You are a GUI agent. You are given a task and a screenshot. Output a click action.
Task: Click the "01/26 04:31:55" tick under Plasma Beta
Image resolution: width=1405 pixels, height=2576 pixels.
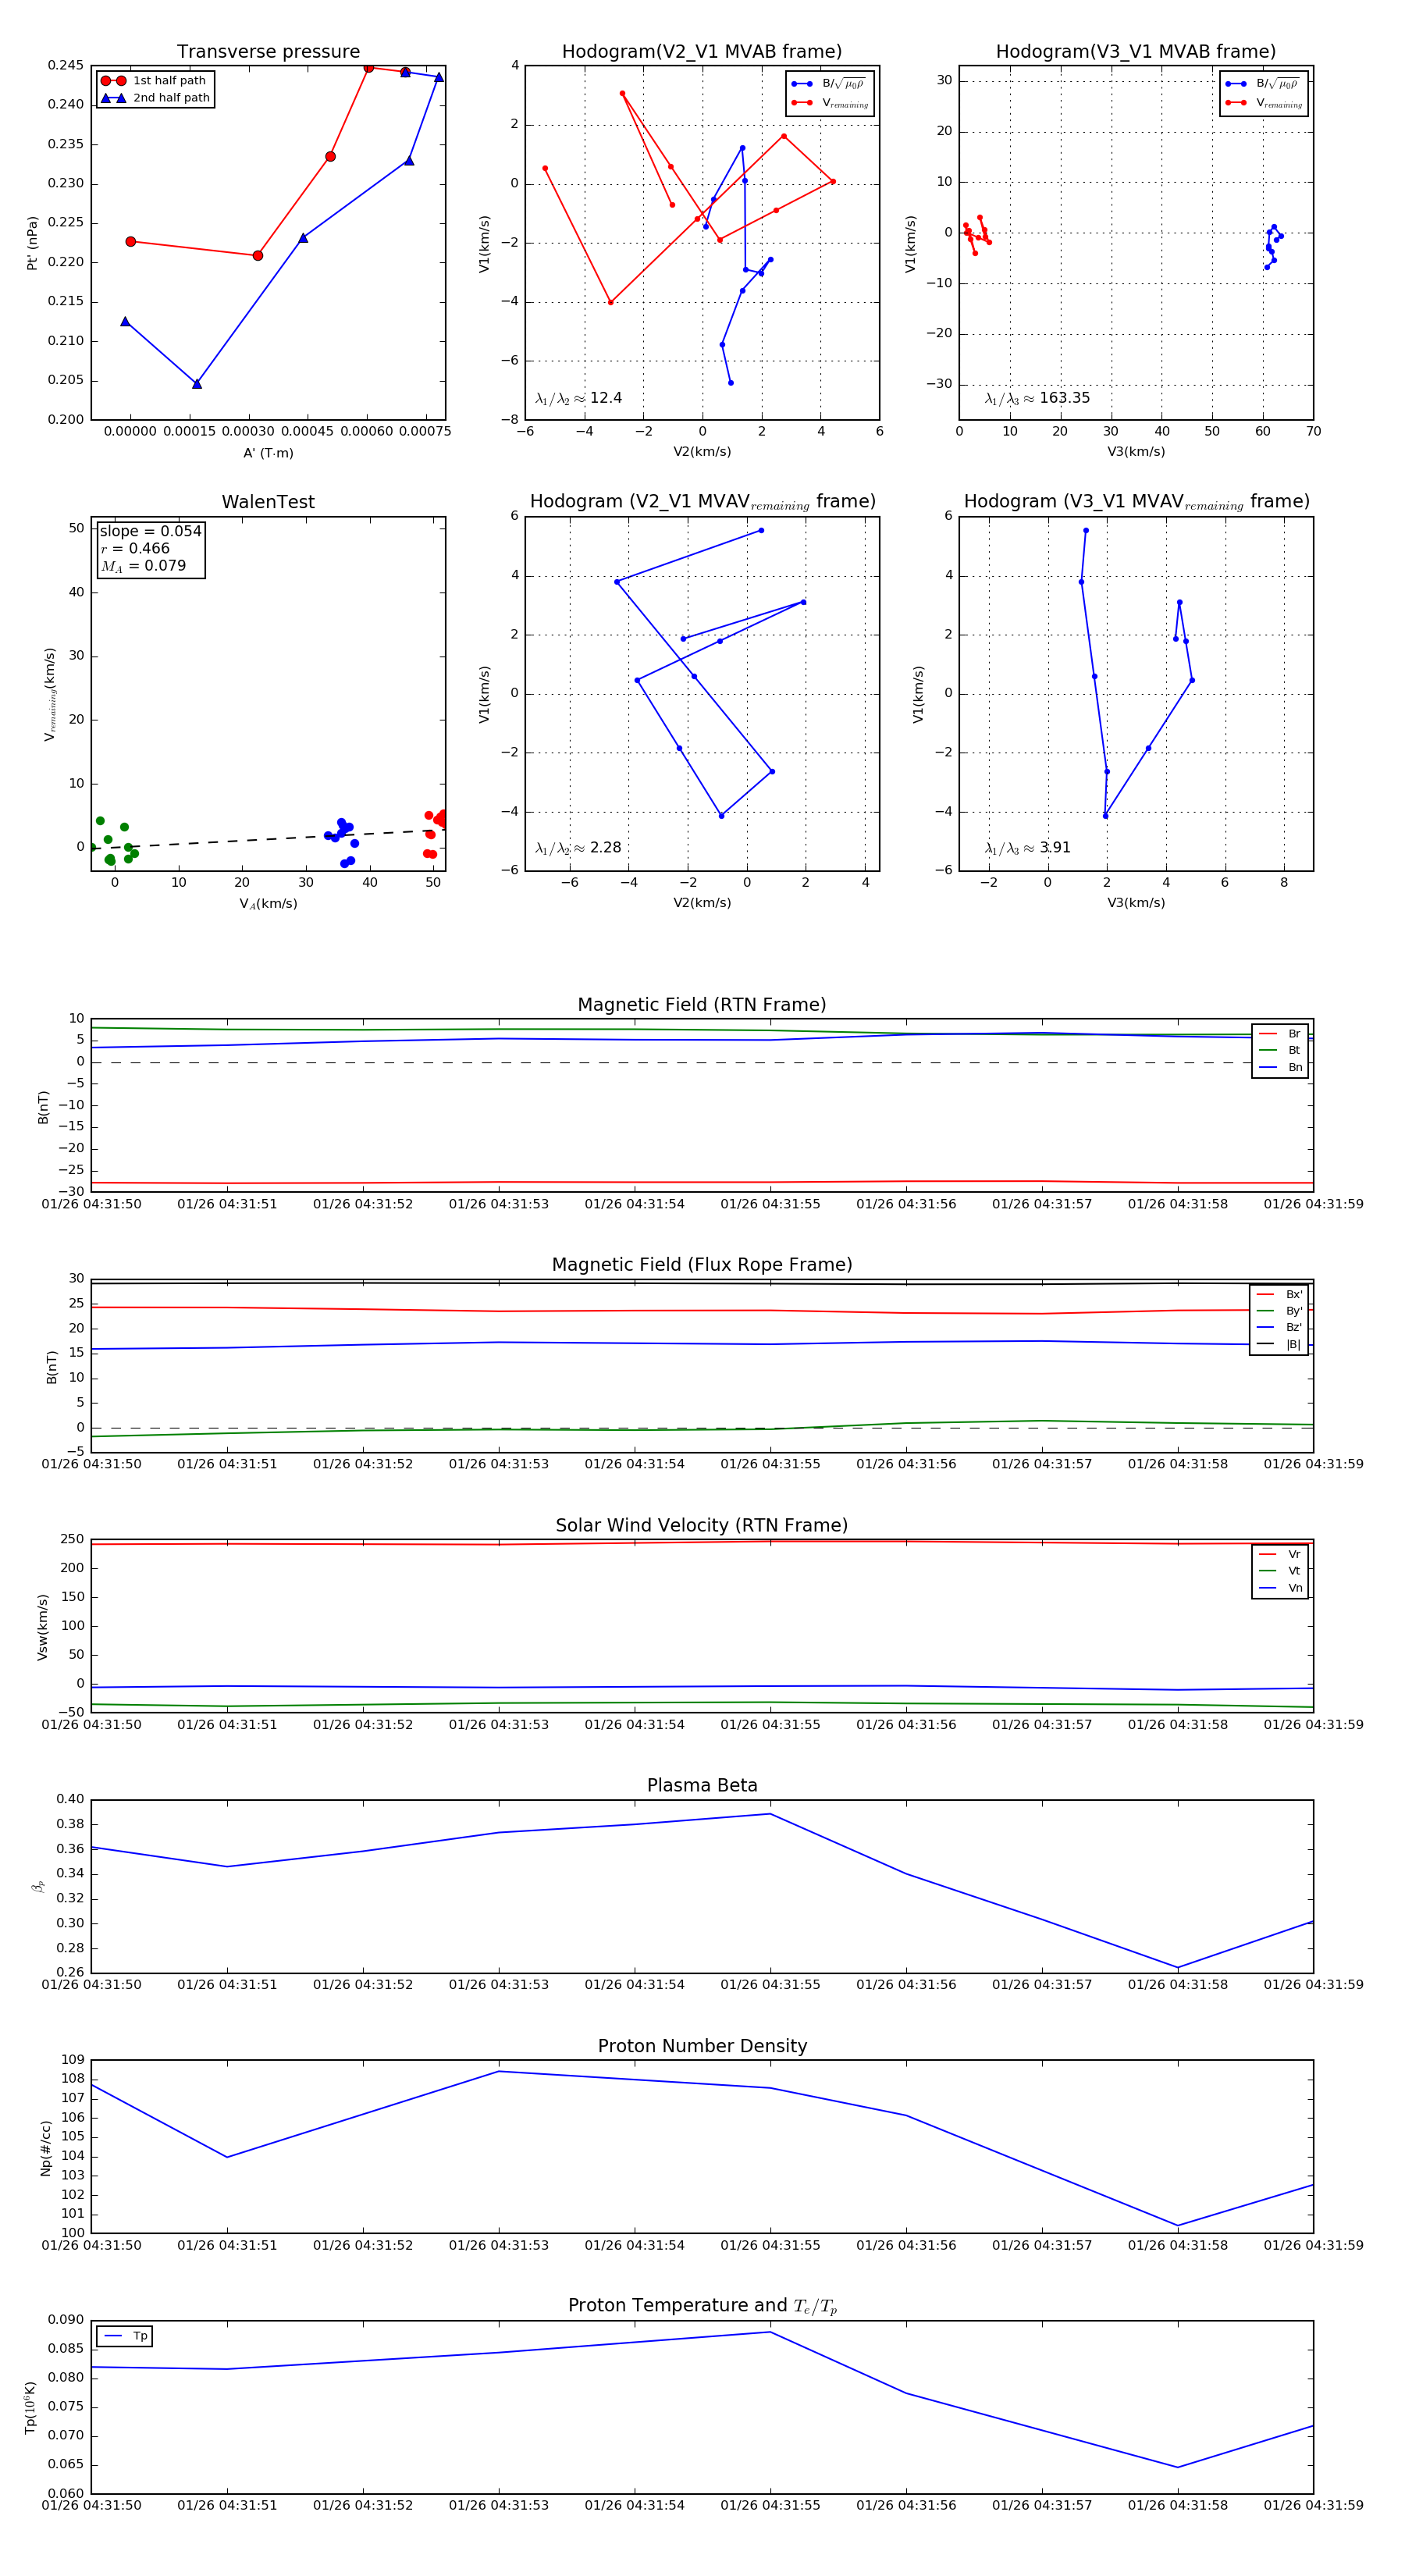pyautogui.click(x=770, y=1984)
